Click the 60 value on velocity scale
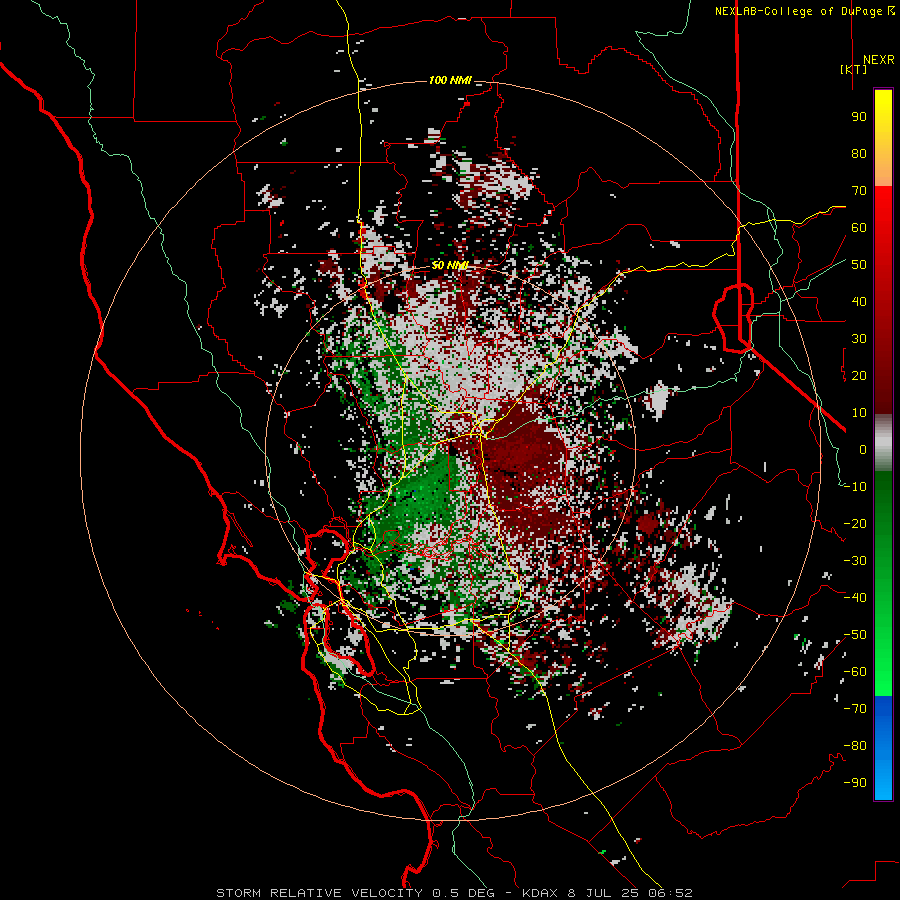This screenshot has width=900, height=900. point(859,228)
